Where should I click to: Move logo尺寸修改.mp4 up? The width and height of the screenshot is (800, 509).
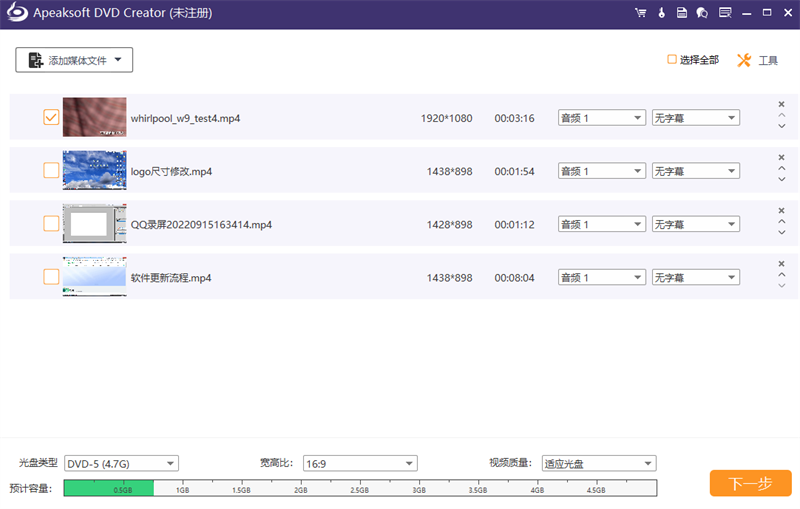781,168
